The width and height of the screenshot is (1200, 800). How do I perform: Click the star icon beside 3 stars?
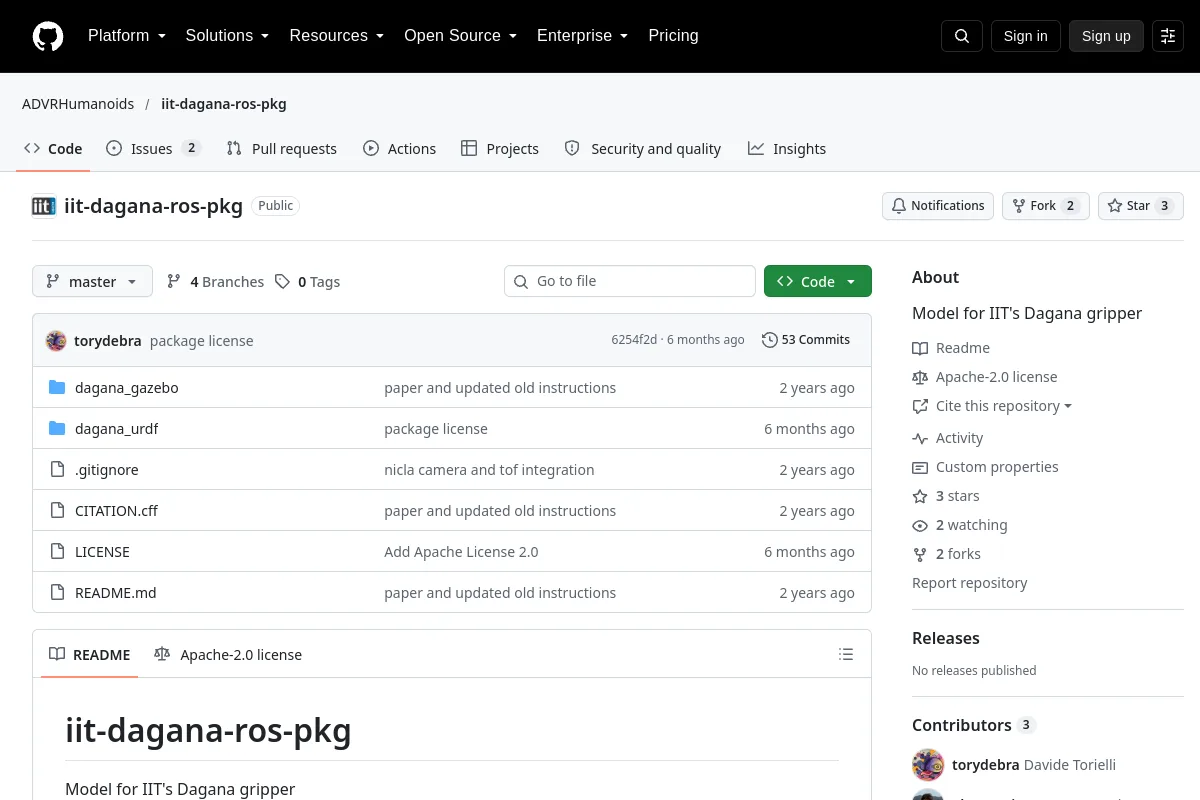click(920, 496)
